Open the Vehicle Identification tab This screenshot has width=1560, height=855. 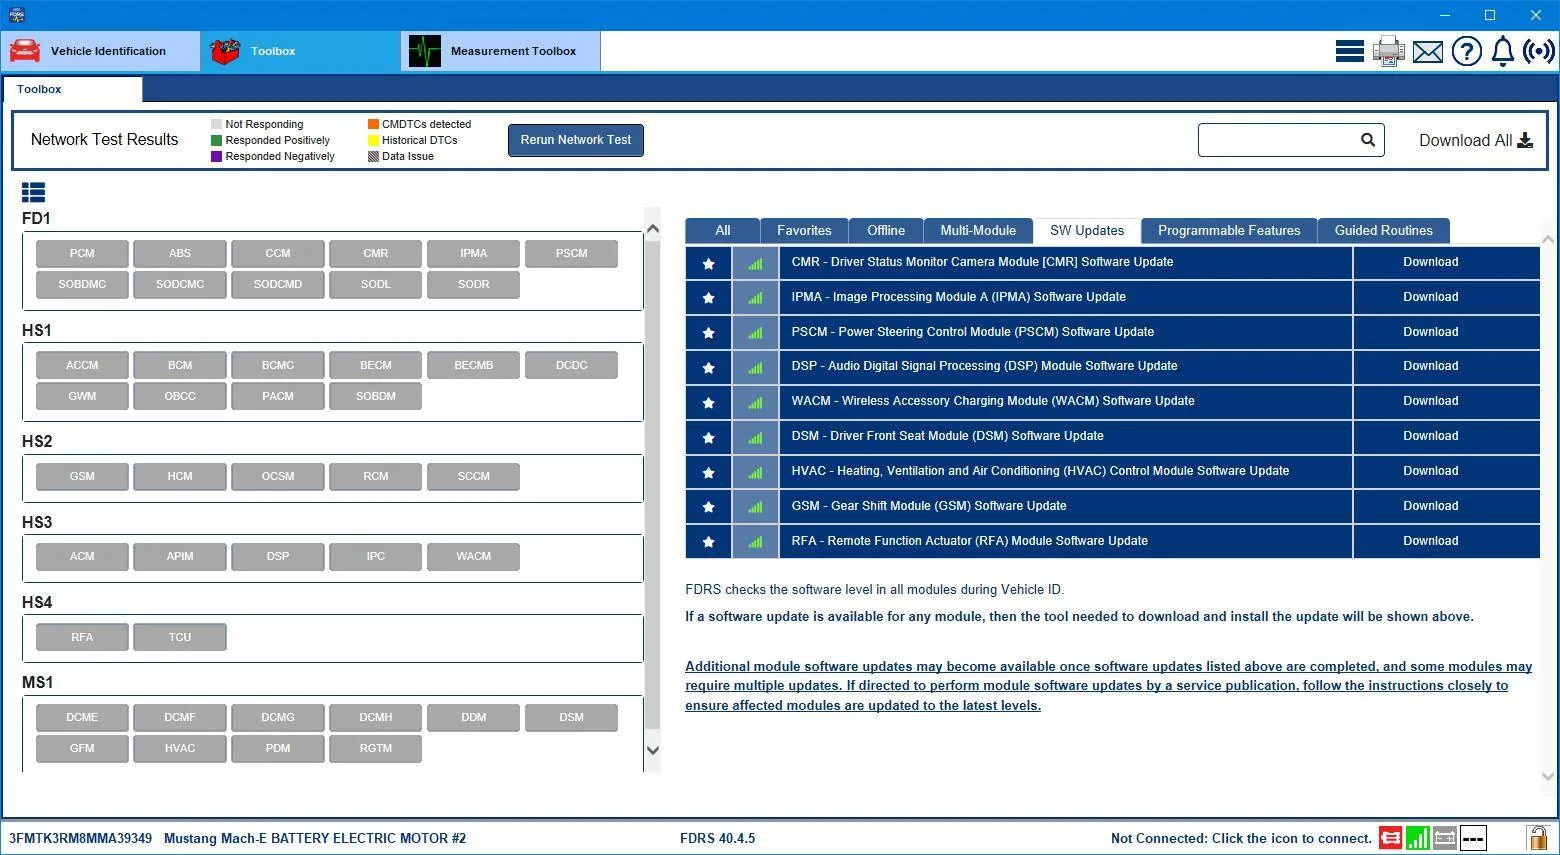click(x=100, y=51)
